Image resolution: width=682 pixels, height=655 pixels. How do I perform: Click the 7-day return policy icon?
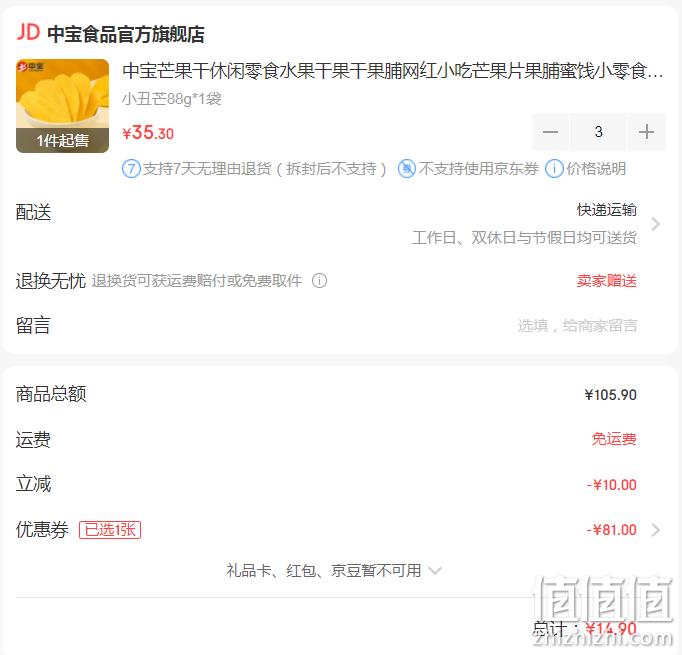(131, 169)
